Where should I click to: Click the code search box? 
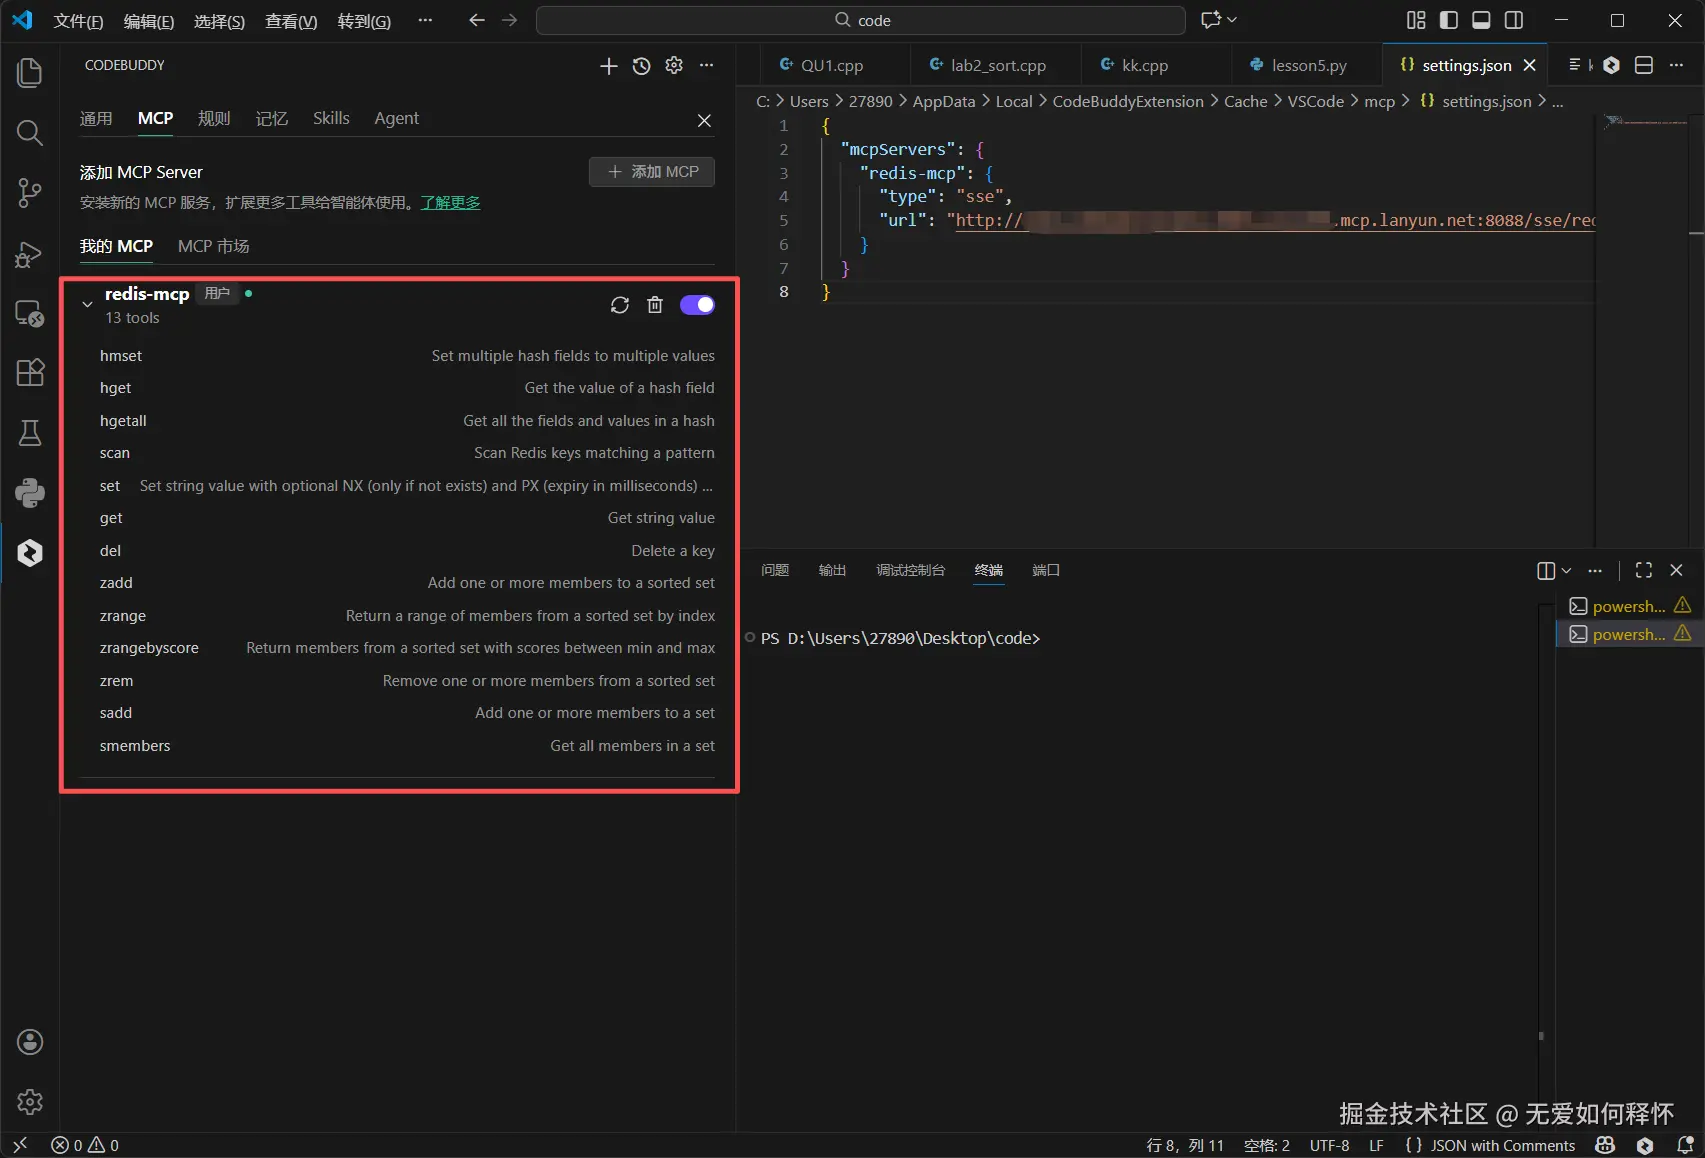point(861,20)
